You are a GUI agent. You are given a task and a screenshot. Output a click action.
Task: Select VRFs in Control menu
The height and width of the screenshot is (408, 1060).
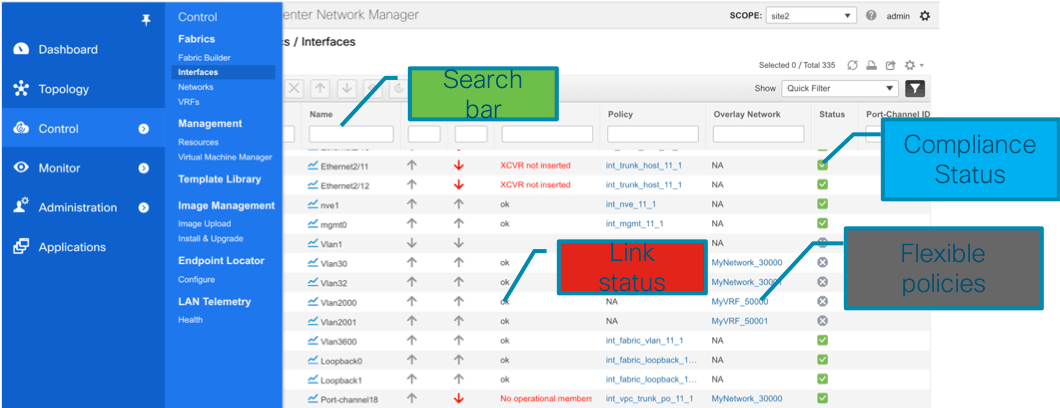coord(189,102)
